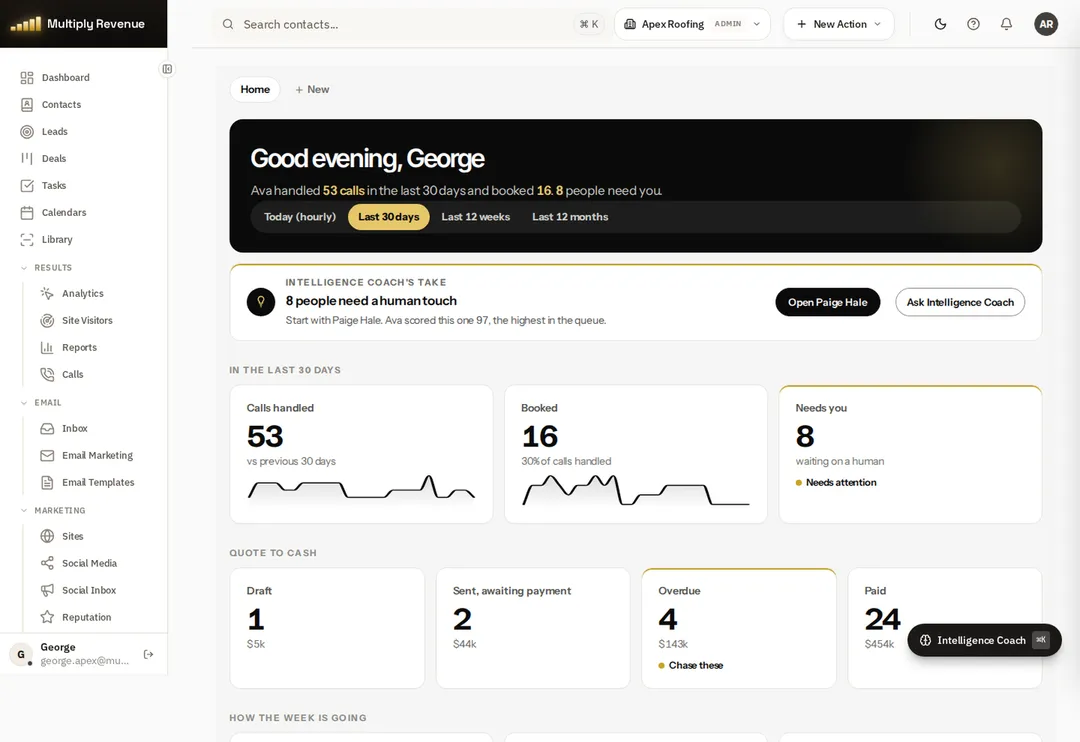Image resolution: width=1080 pixels, height=742 pixels.
Task: Click Chase these link in Overdue card
Action: [690, 666]
